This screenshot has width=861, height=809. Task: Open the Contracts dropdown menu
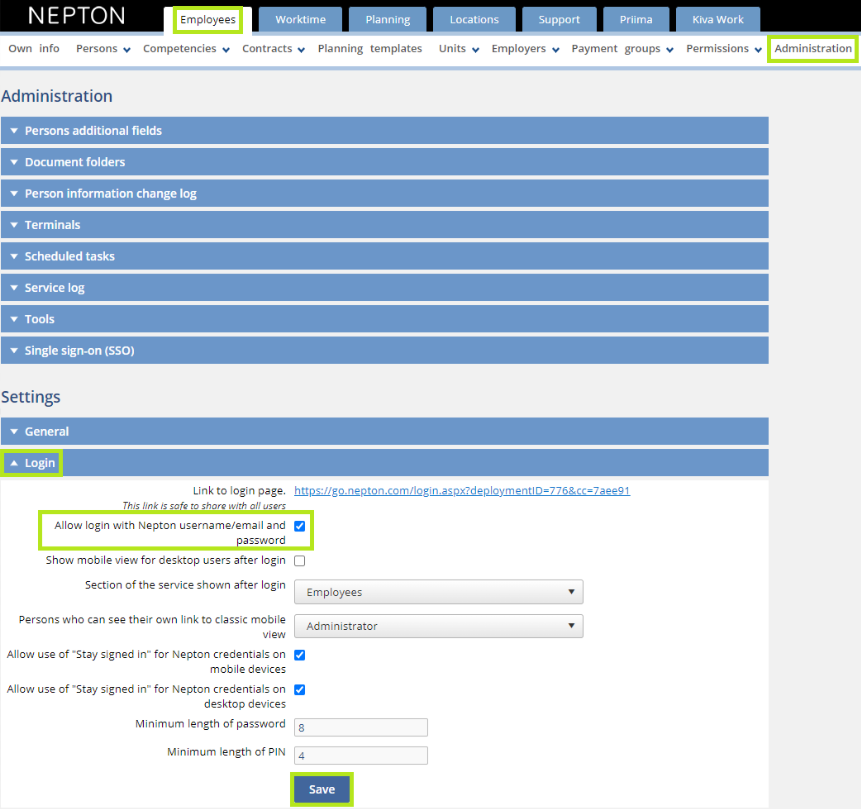pos(273,48)
